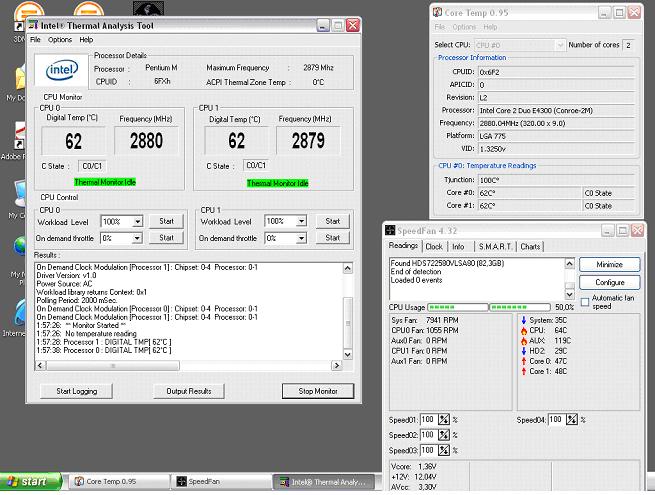Open the Select CPU dropdown in Core Temp
655x495 pixels.
[560, 45]
